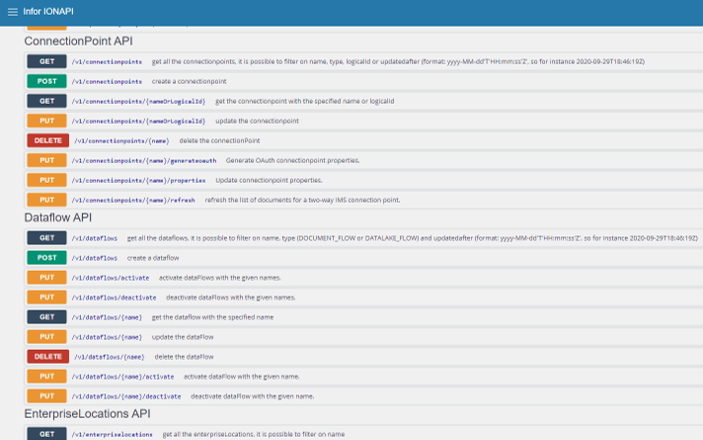Click POST button for /v1/connectionpoints
The width and height of the screenshot is (703, 440).
[47, 81]
